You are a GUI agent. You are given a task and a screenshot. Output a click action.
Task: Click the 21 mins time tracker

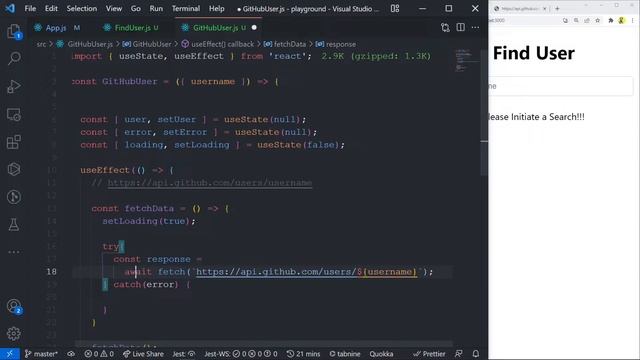pos(303,354)
